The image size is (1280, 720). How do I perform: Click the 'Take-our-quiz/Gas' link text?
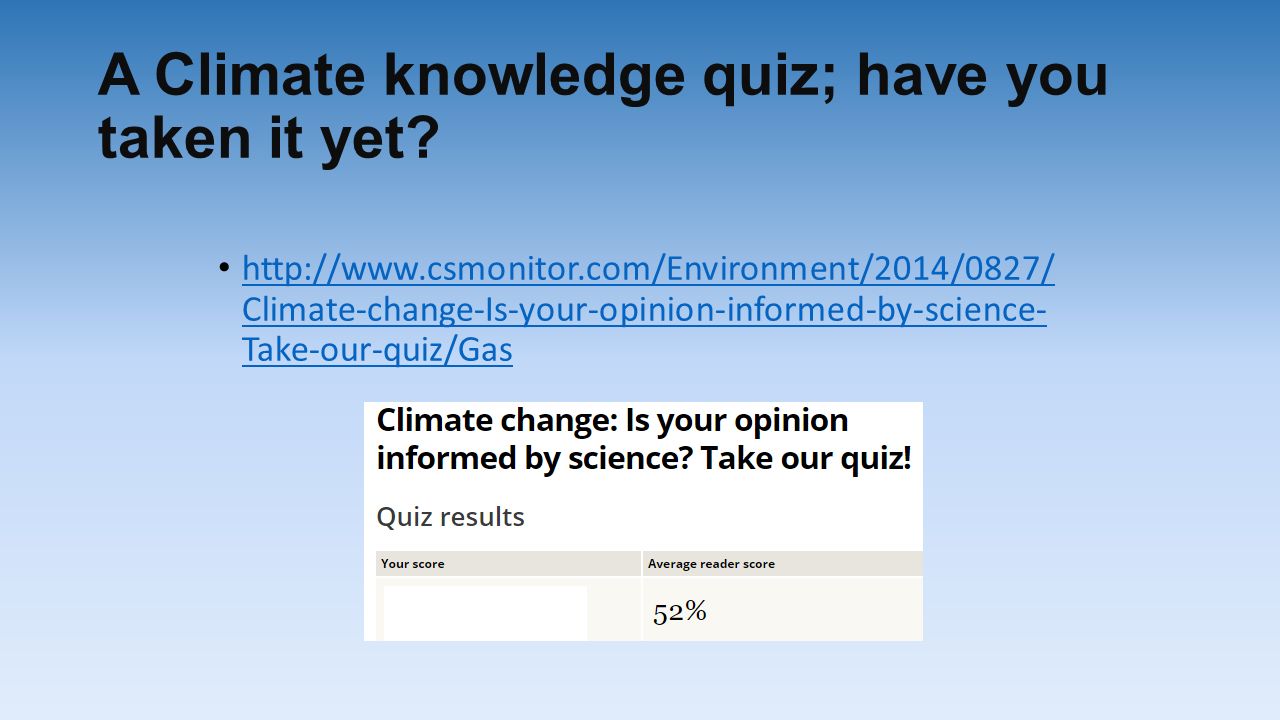click(x=377, y=350)
